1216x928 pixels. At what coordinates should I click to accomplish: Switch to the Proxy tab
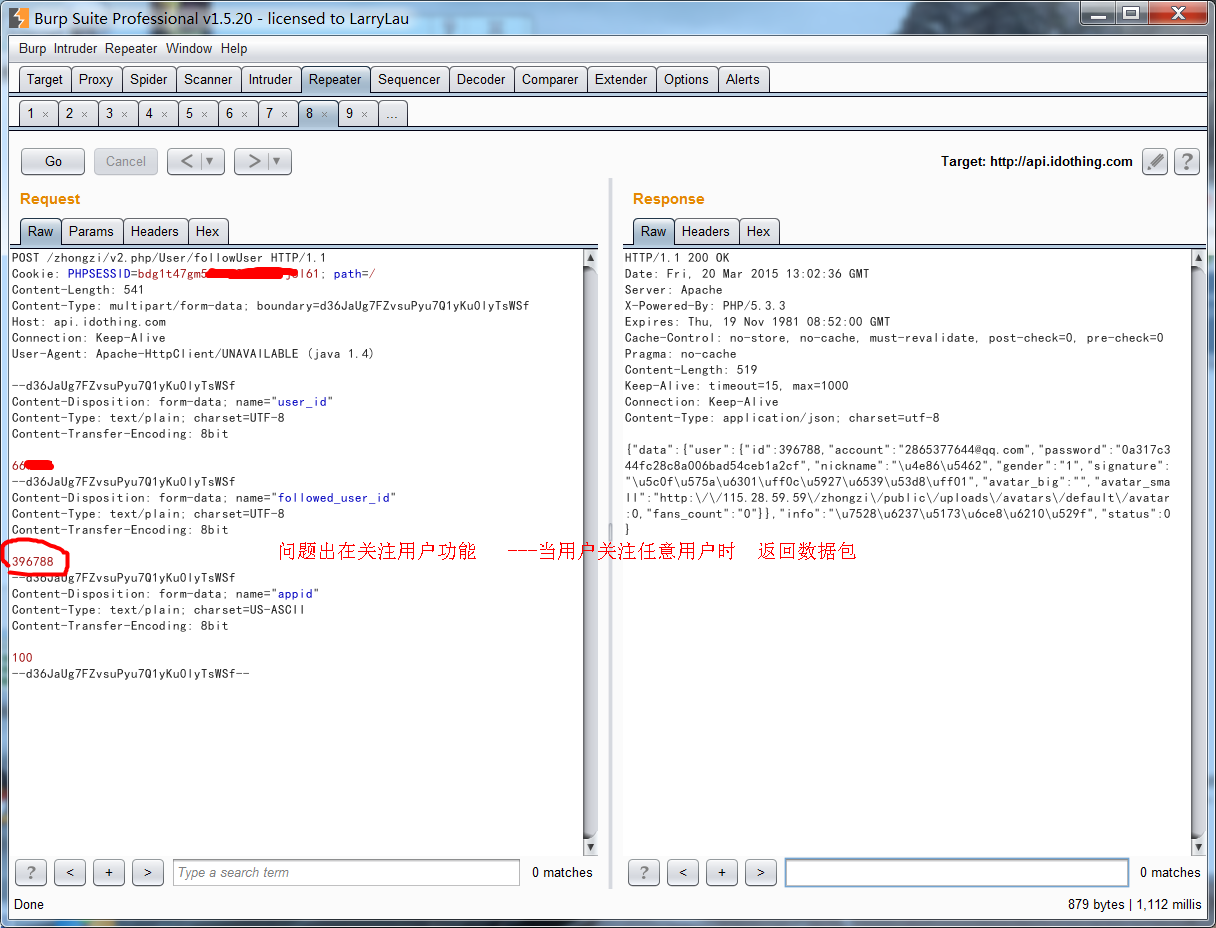96,79
